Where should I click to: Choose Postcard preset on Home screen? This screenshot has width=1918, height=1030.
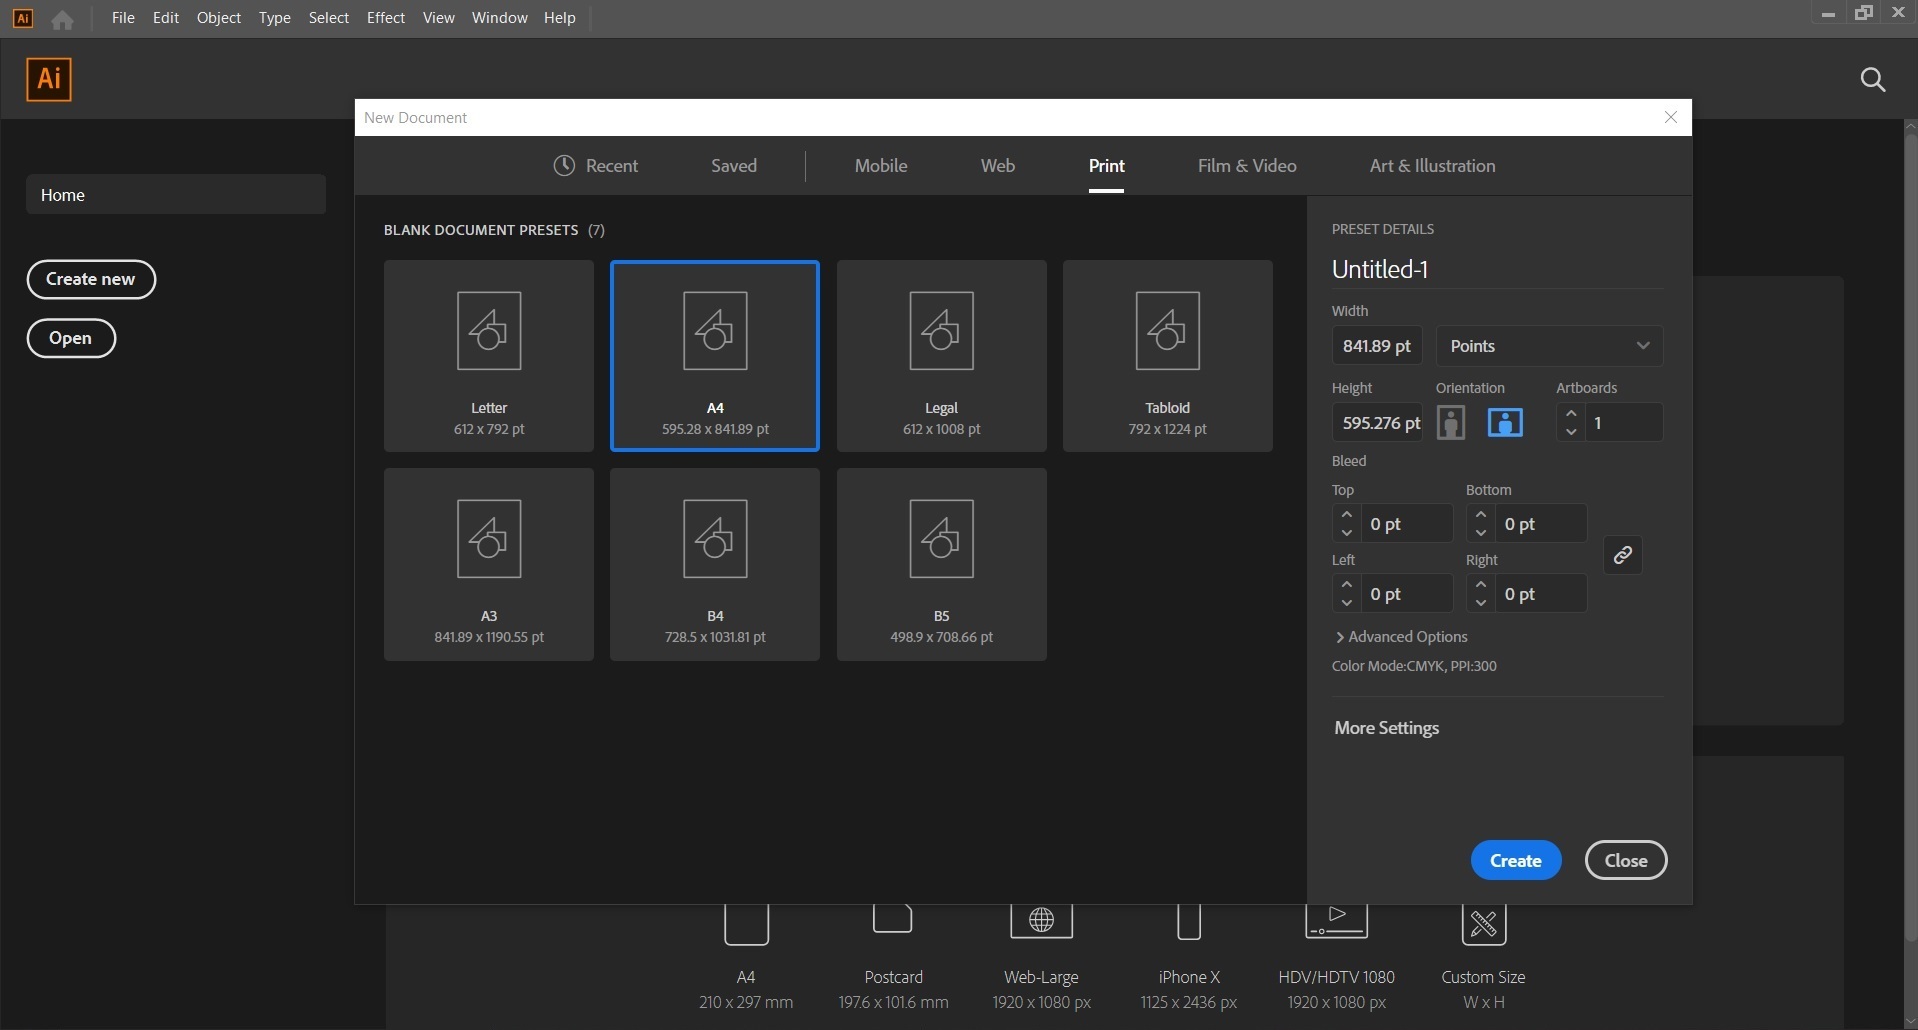tap(893, 958)
